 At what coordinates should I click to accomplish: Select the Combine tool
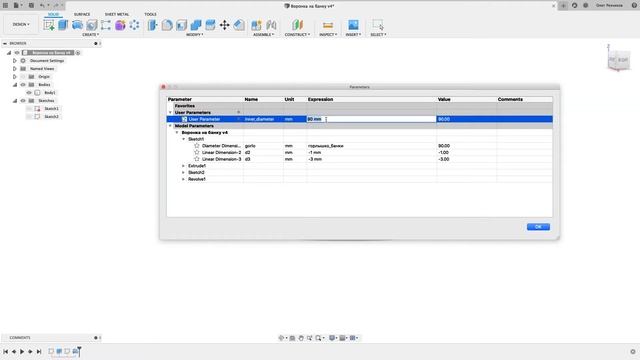click(196, 25)
